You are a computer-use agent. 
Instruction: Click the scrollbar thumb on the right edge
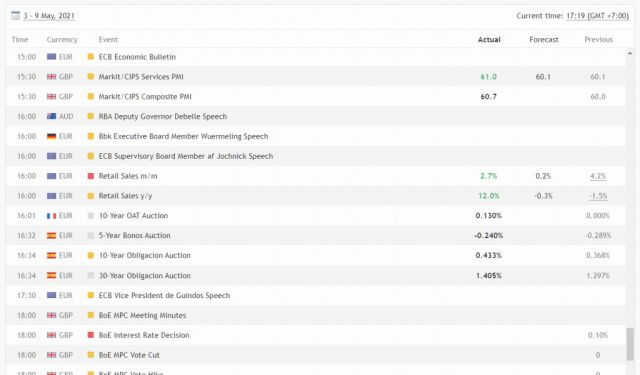[630, 344]
